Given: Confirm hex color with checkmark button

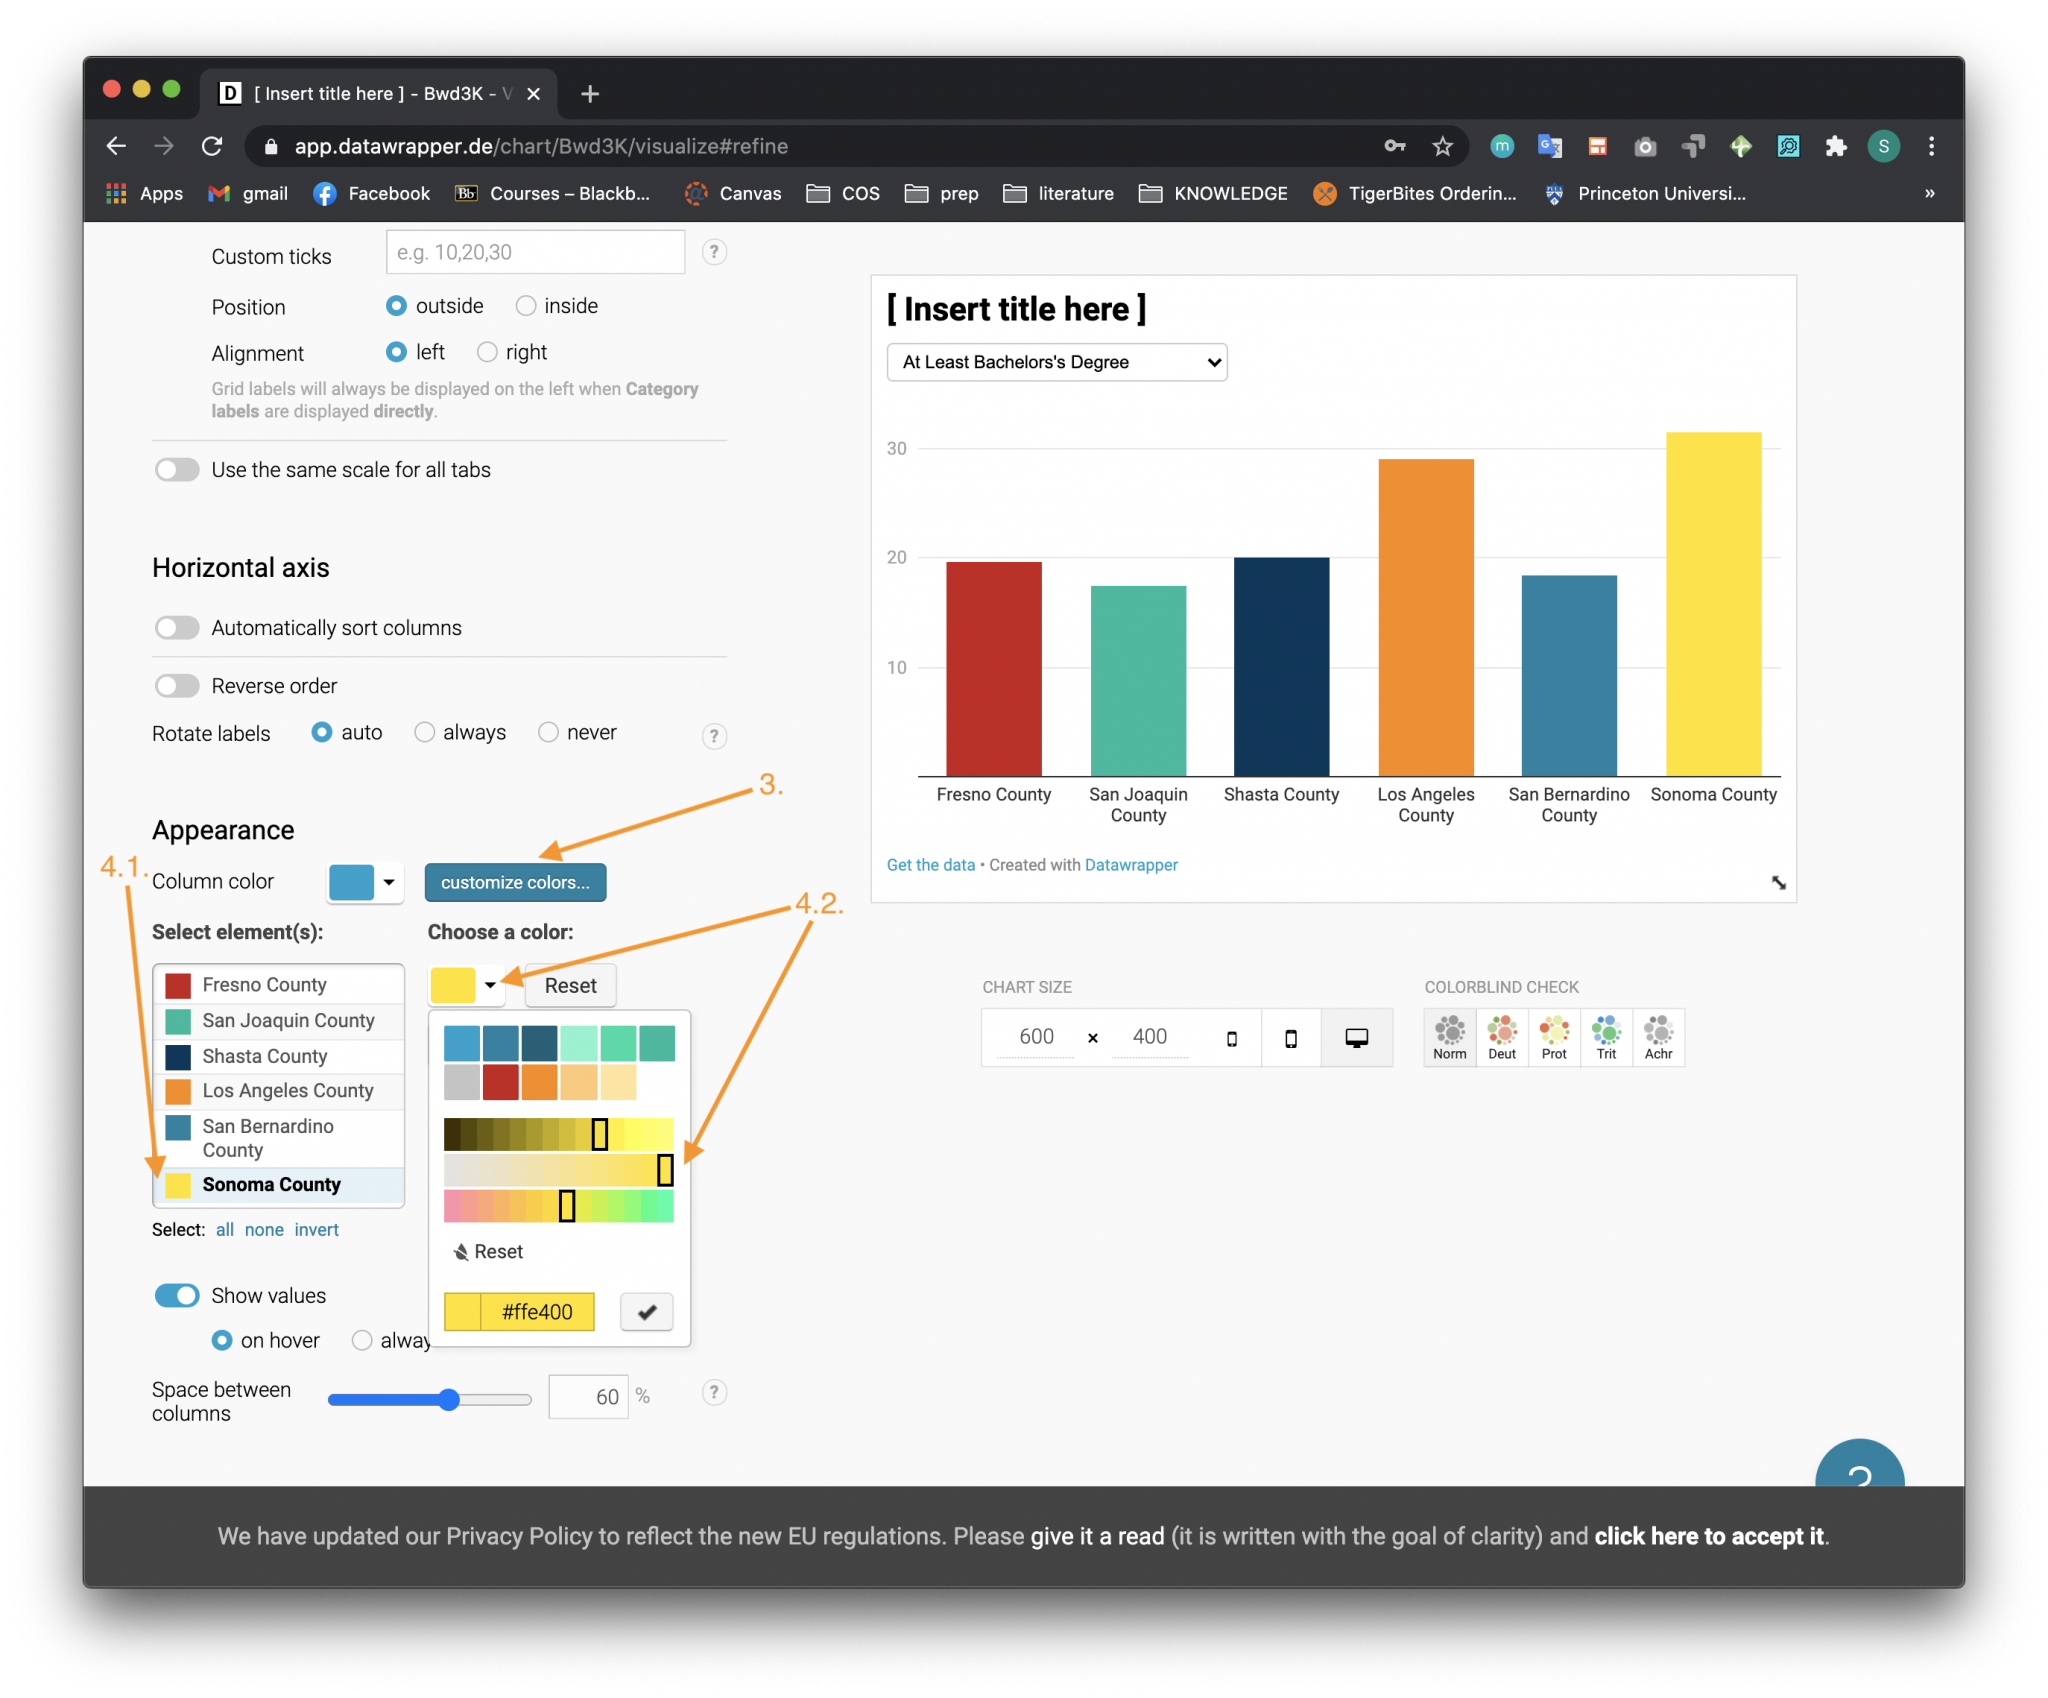Looking at the screenshot, I should click(x=646, y=1311).
